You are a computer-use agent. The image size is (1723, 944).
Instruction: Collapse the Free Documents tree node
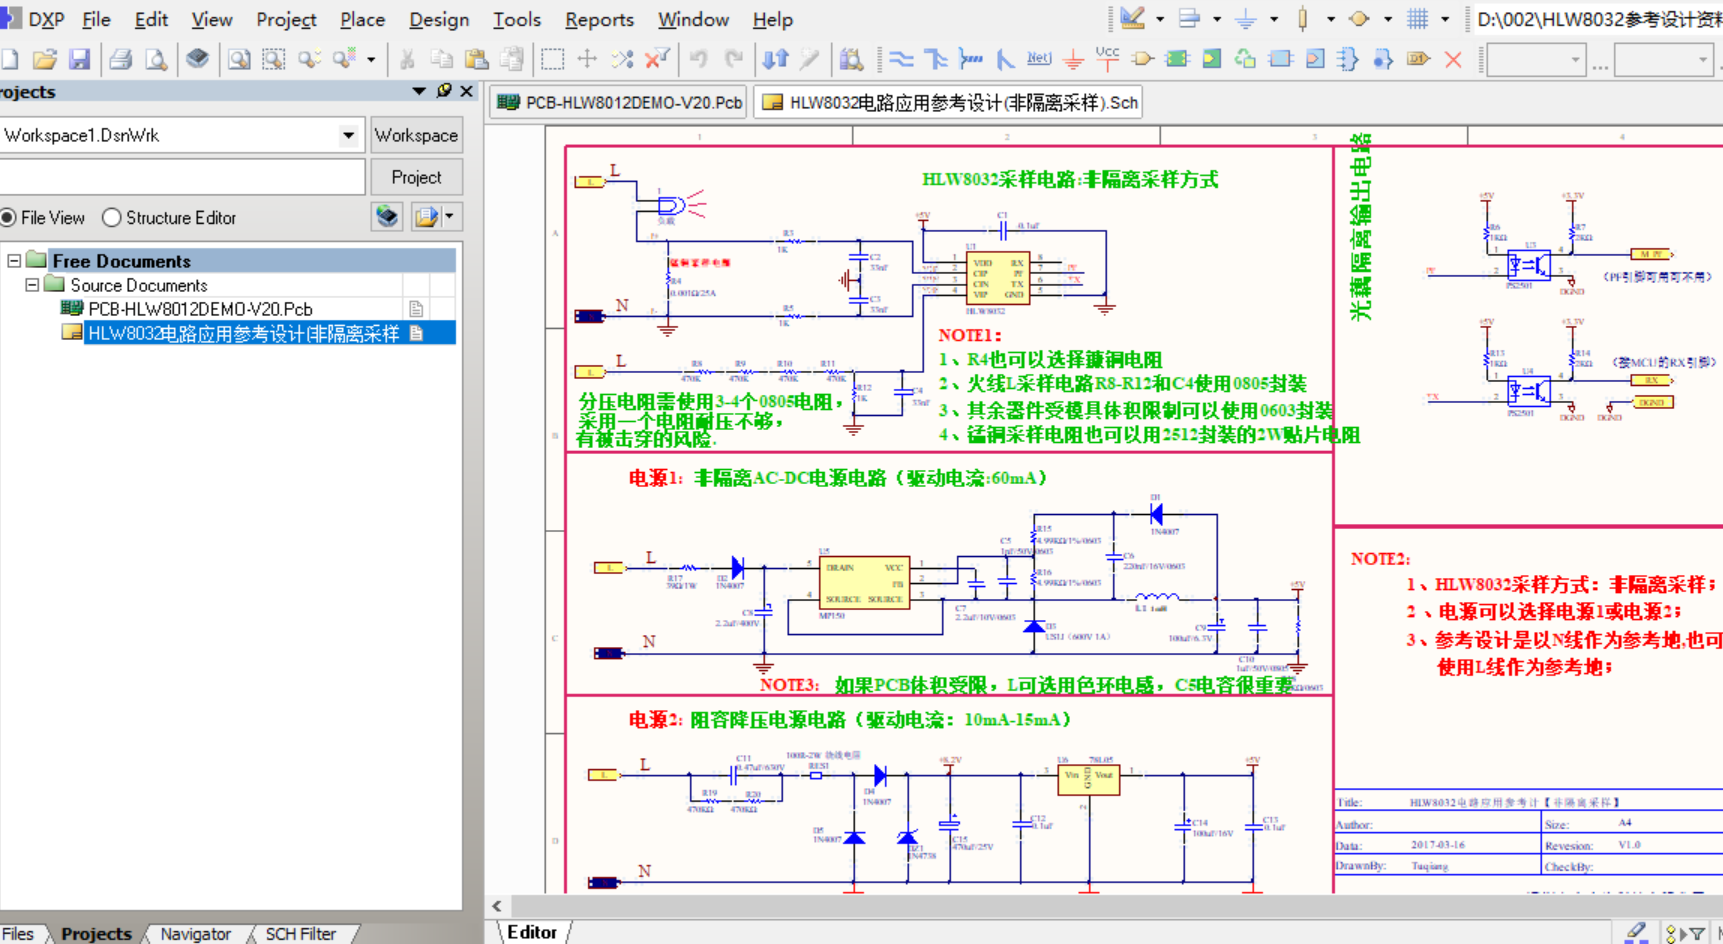pos(14,261)
